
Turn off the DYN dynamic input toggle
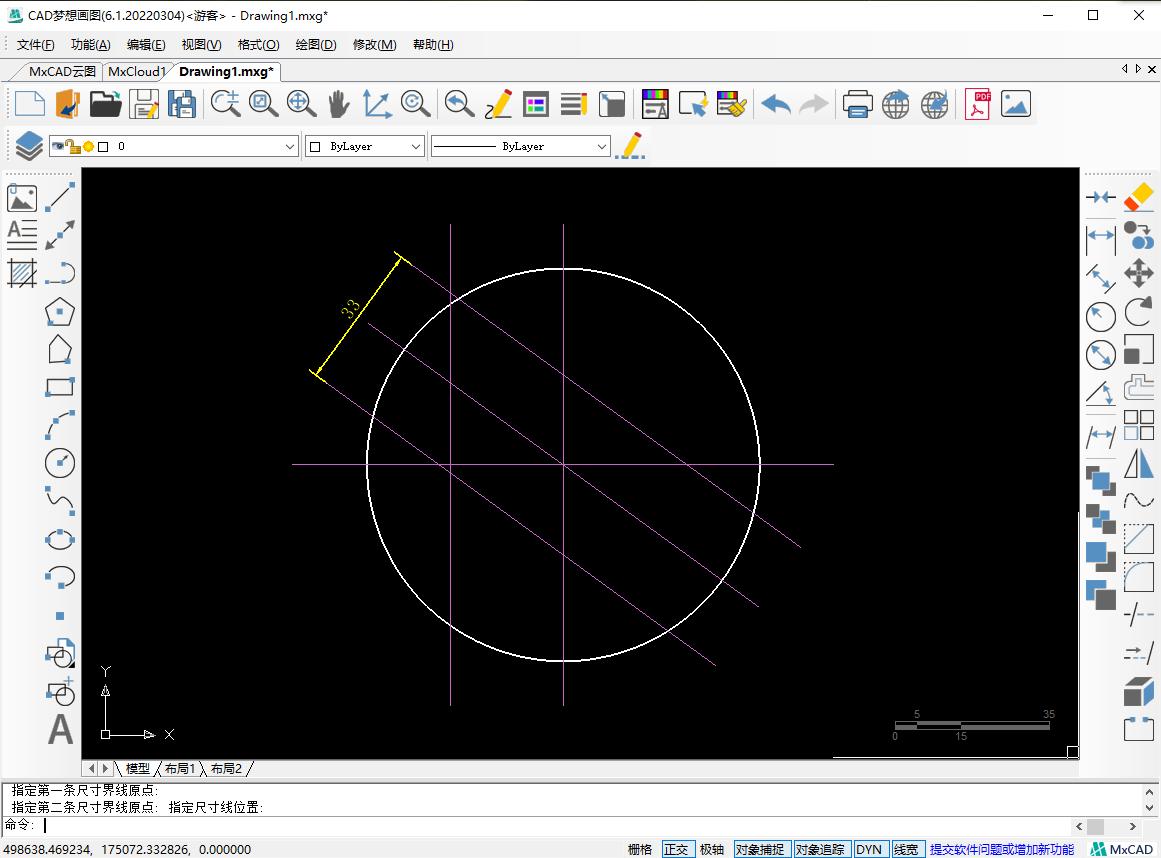870,848
